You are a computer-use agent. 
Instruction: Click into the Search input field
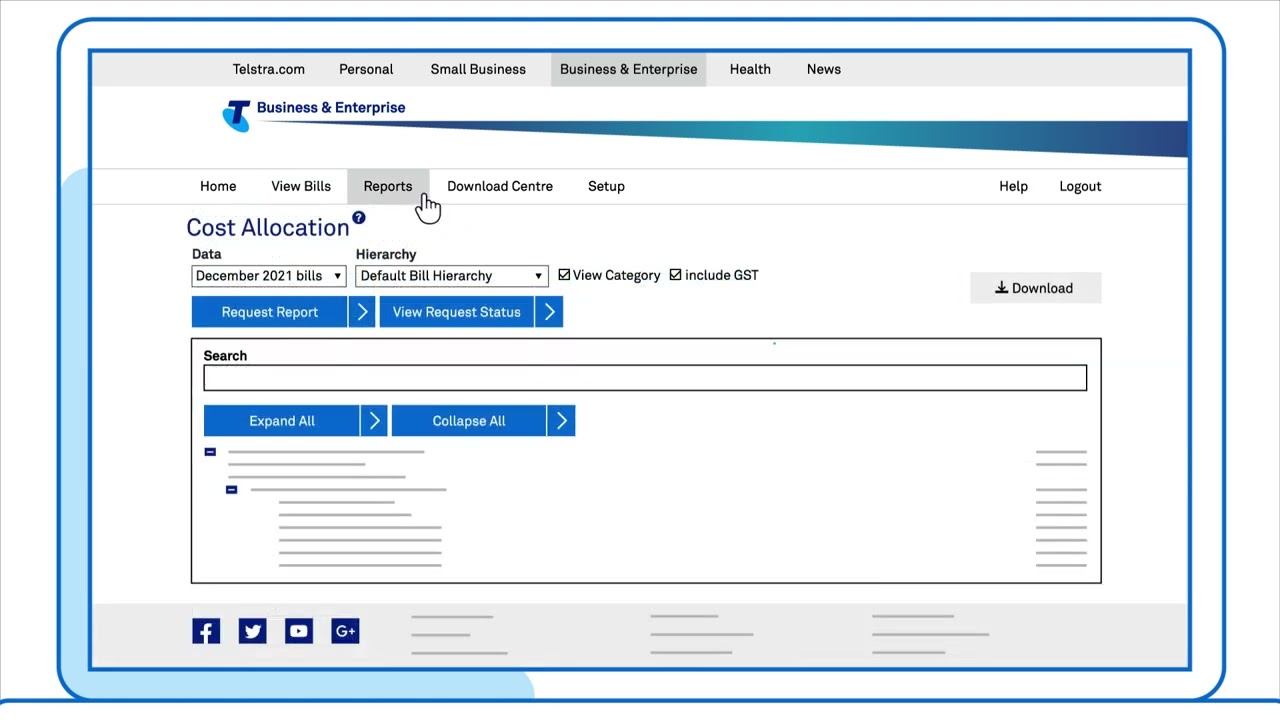[644, 378]
